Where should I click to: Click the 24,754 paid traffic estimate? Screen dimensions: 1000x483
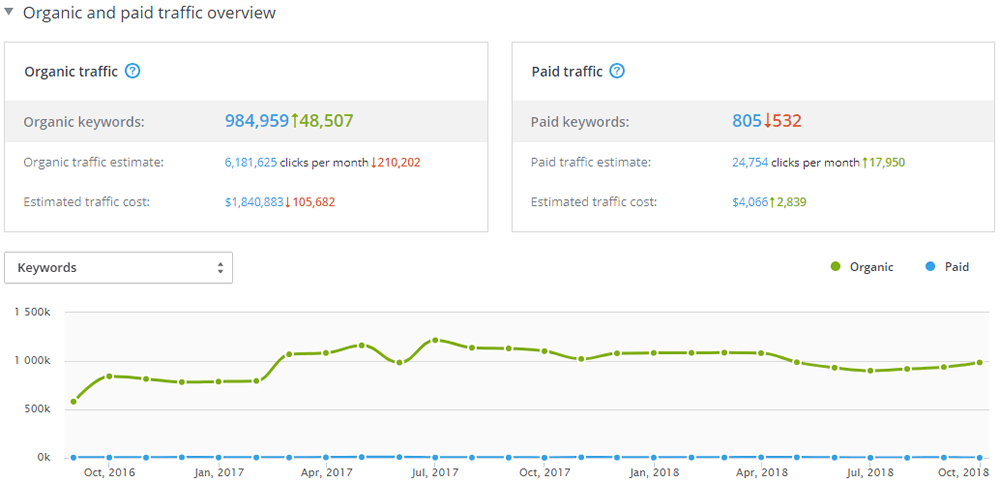[750, 162]
